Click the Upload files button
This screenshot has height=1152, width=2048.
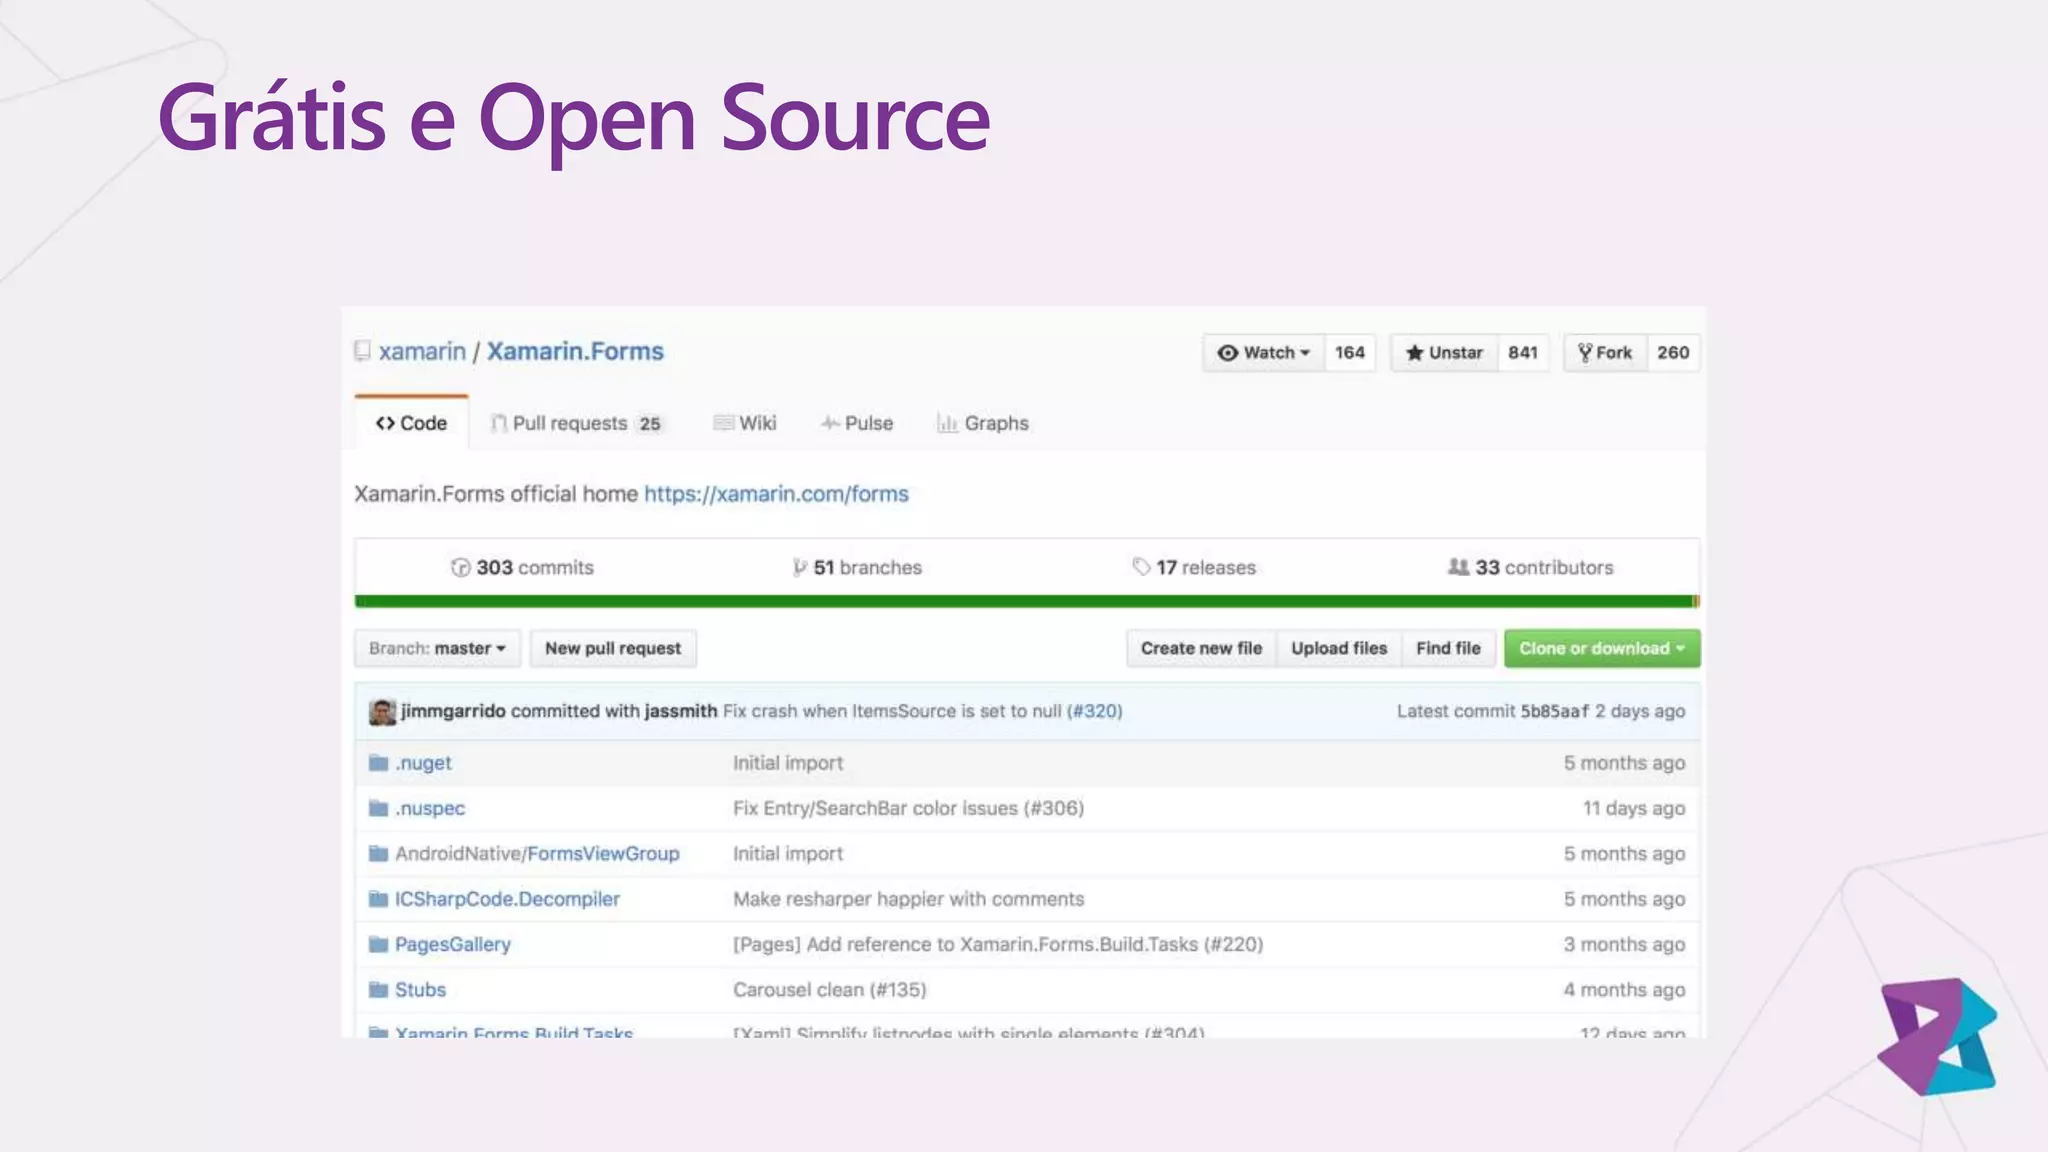[x=1339, y=648]
